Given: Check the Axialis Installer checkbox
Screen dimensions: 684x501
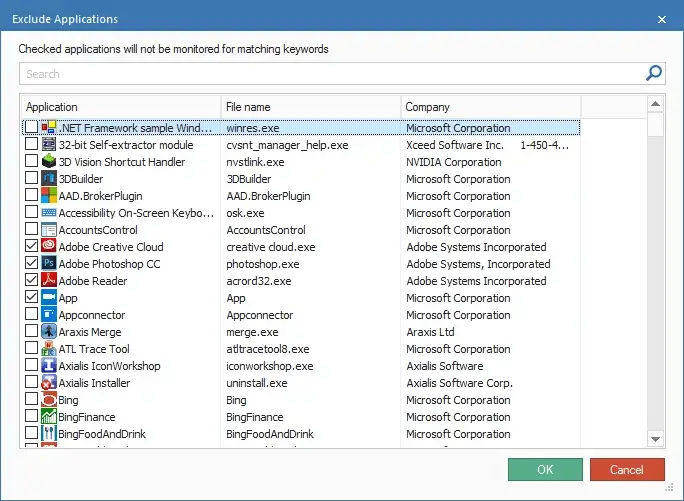Looking at the screenshot, I should point(32,383).
